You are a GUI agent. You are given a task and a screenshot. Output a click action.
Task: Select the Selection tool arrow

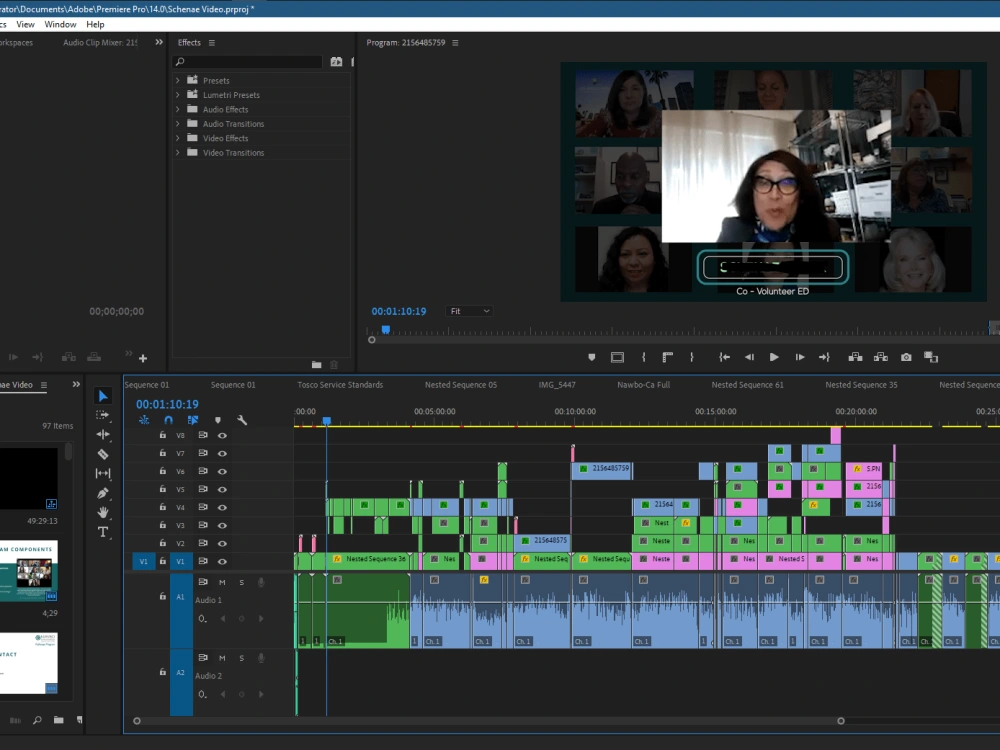(103, 396)
